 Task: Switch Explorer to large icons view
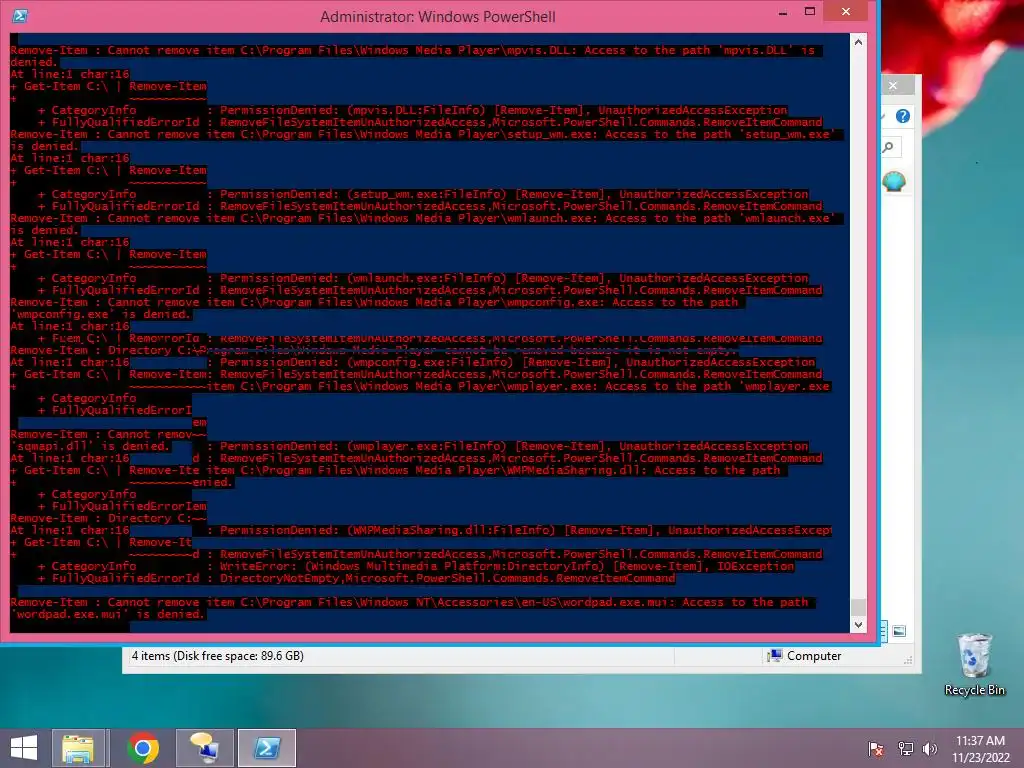(x=899, y=631)
